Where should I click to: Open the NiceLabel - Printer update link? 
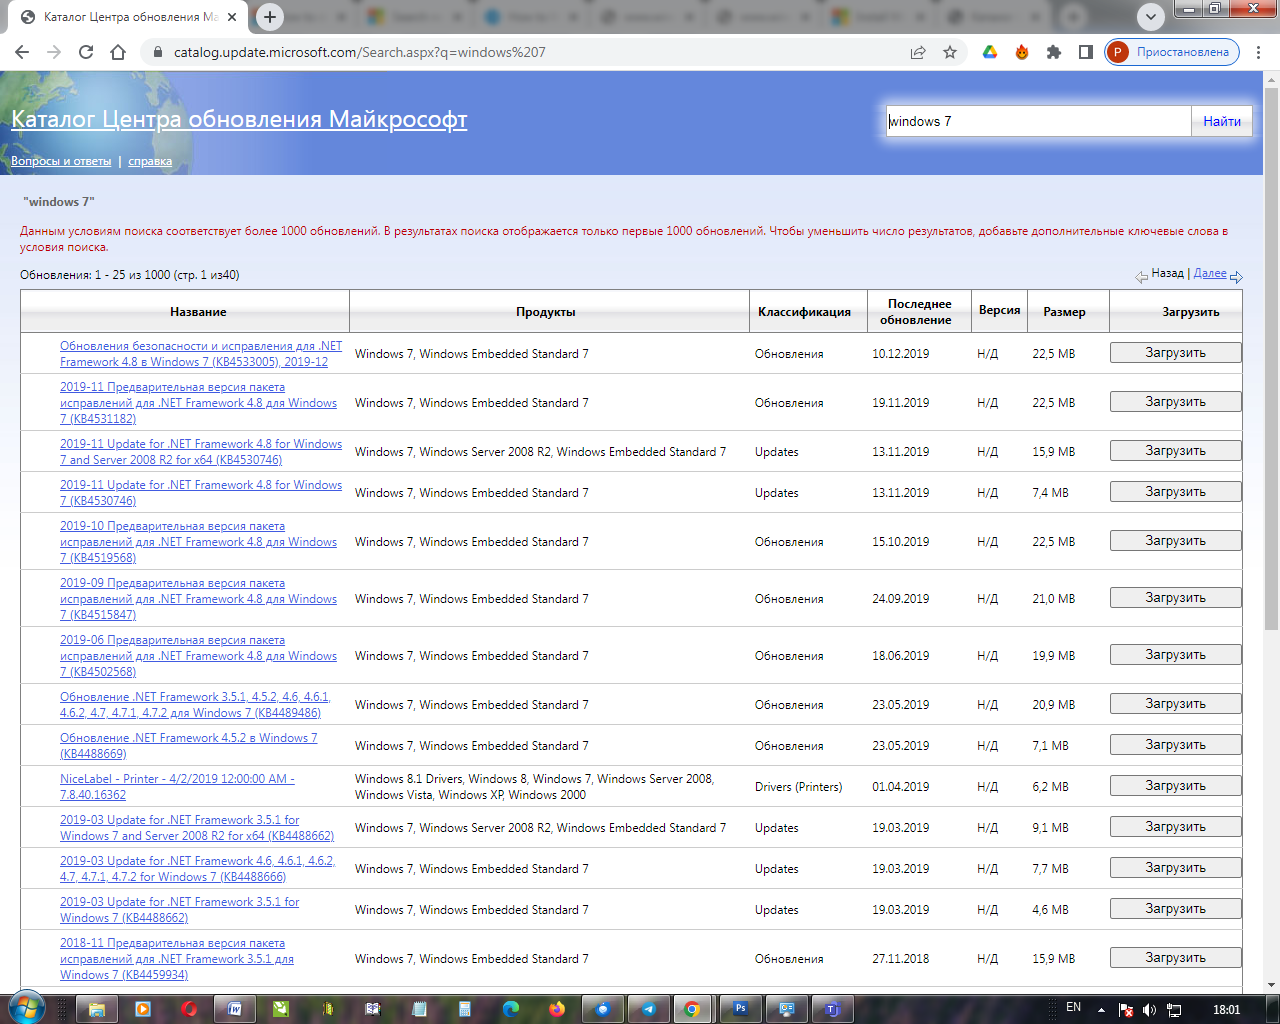click(x=177, y=787)
